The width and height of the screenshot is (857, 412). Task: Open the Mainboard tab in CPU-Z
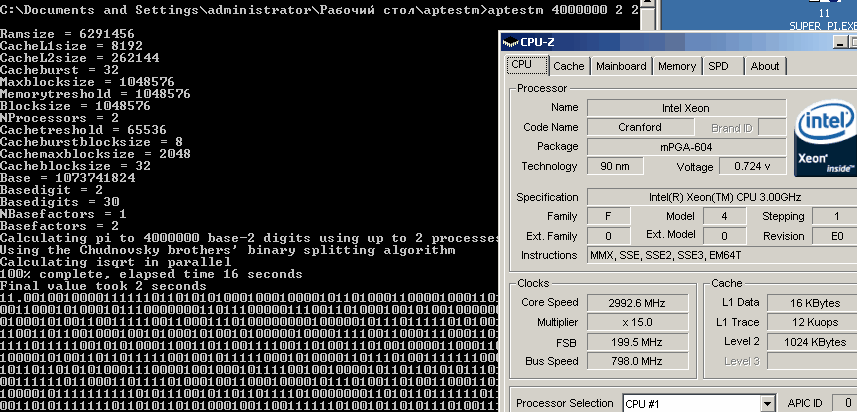[x=621, y=66]
